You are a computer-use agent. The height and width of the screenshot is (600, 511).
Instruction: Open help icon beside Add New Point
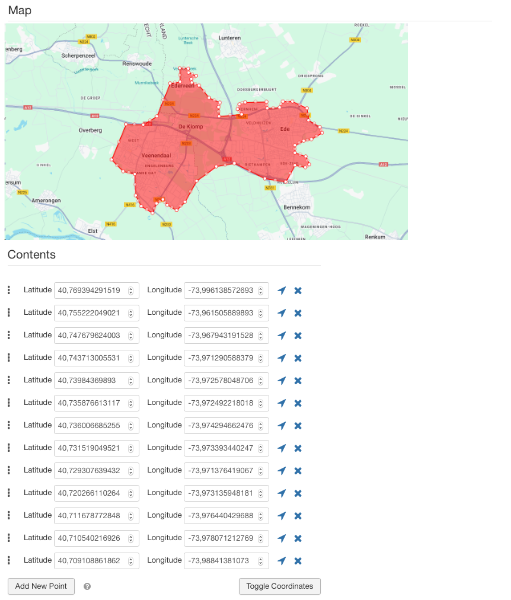[87, 587]
